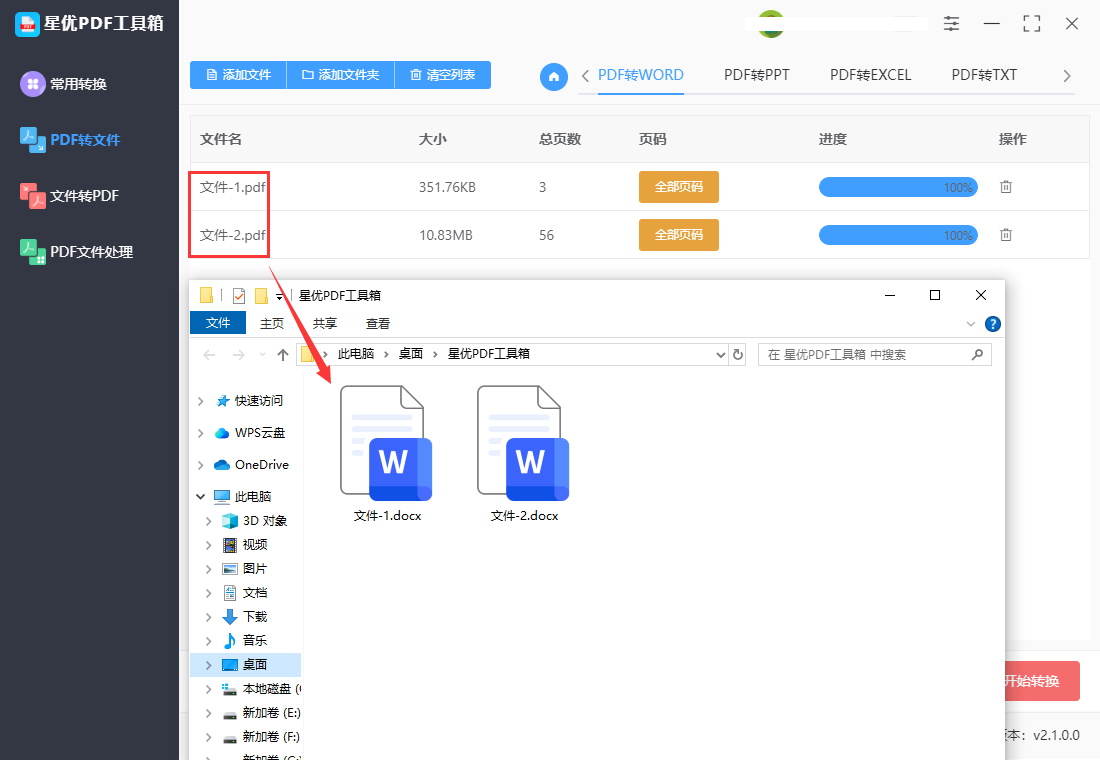Viewport: 1100px width, 760px height.
Task: Click 全部页码 for 文件-1.pdf
Action: pos(678,187)
